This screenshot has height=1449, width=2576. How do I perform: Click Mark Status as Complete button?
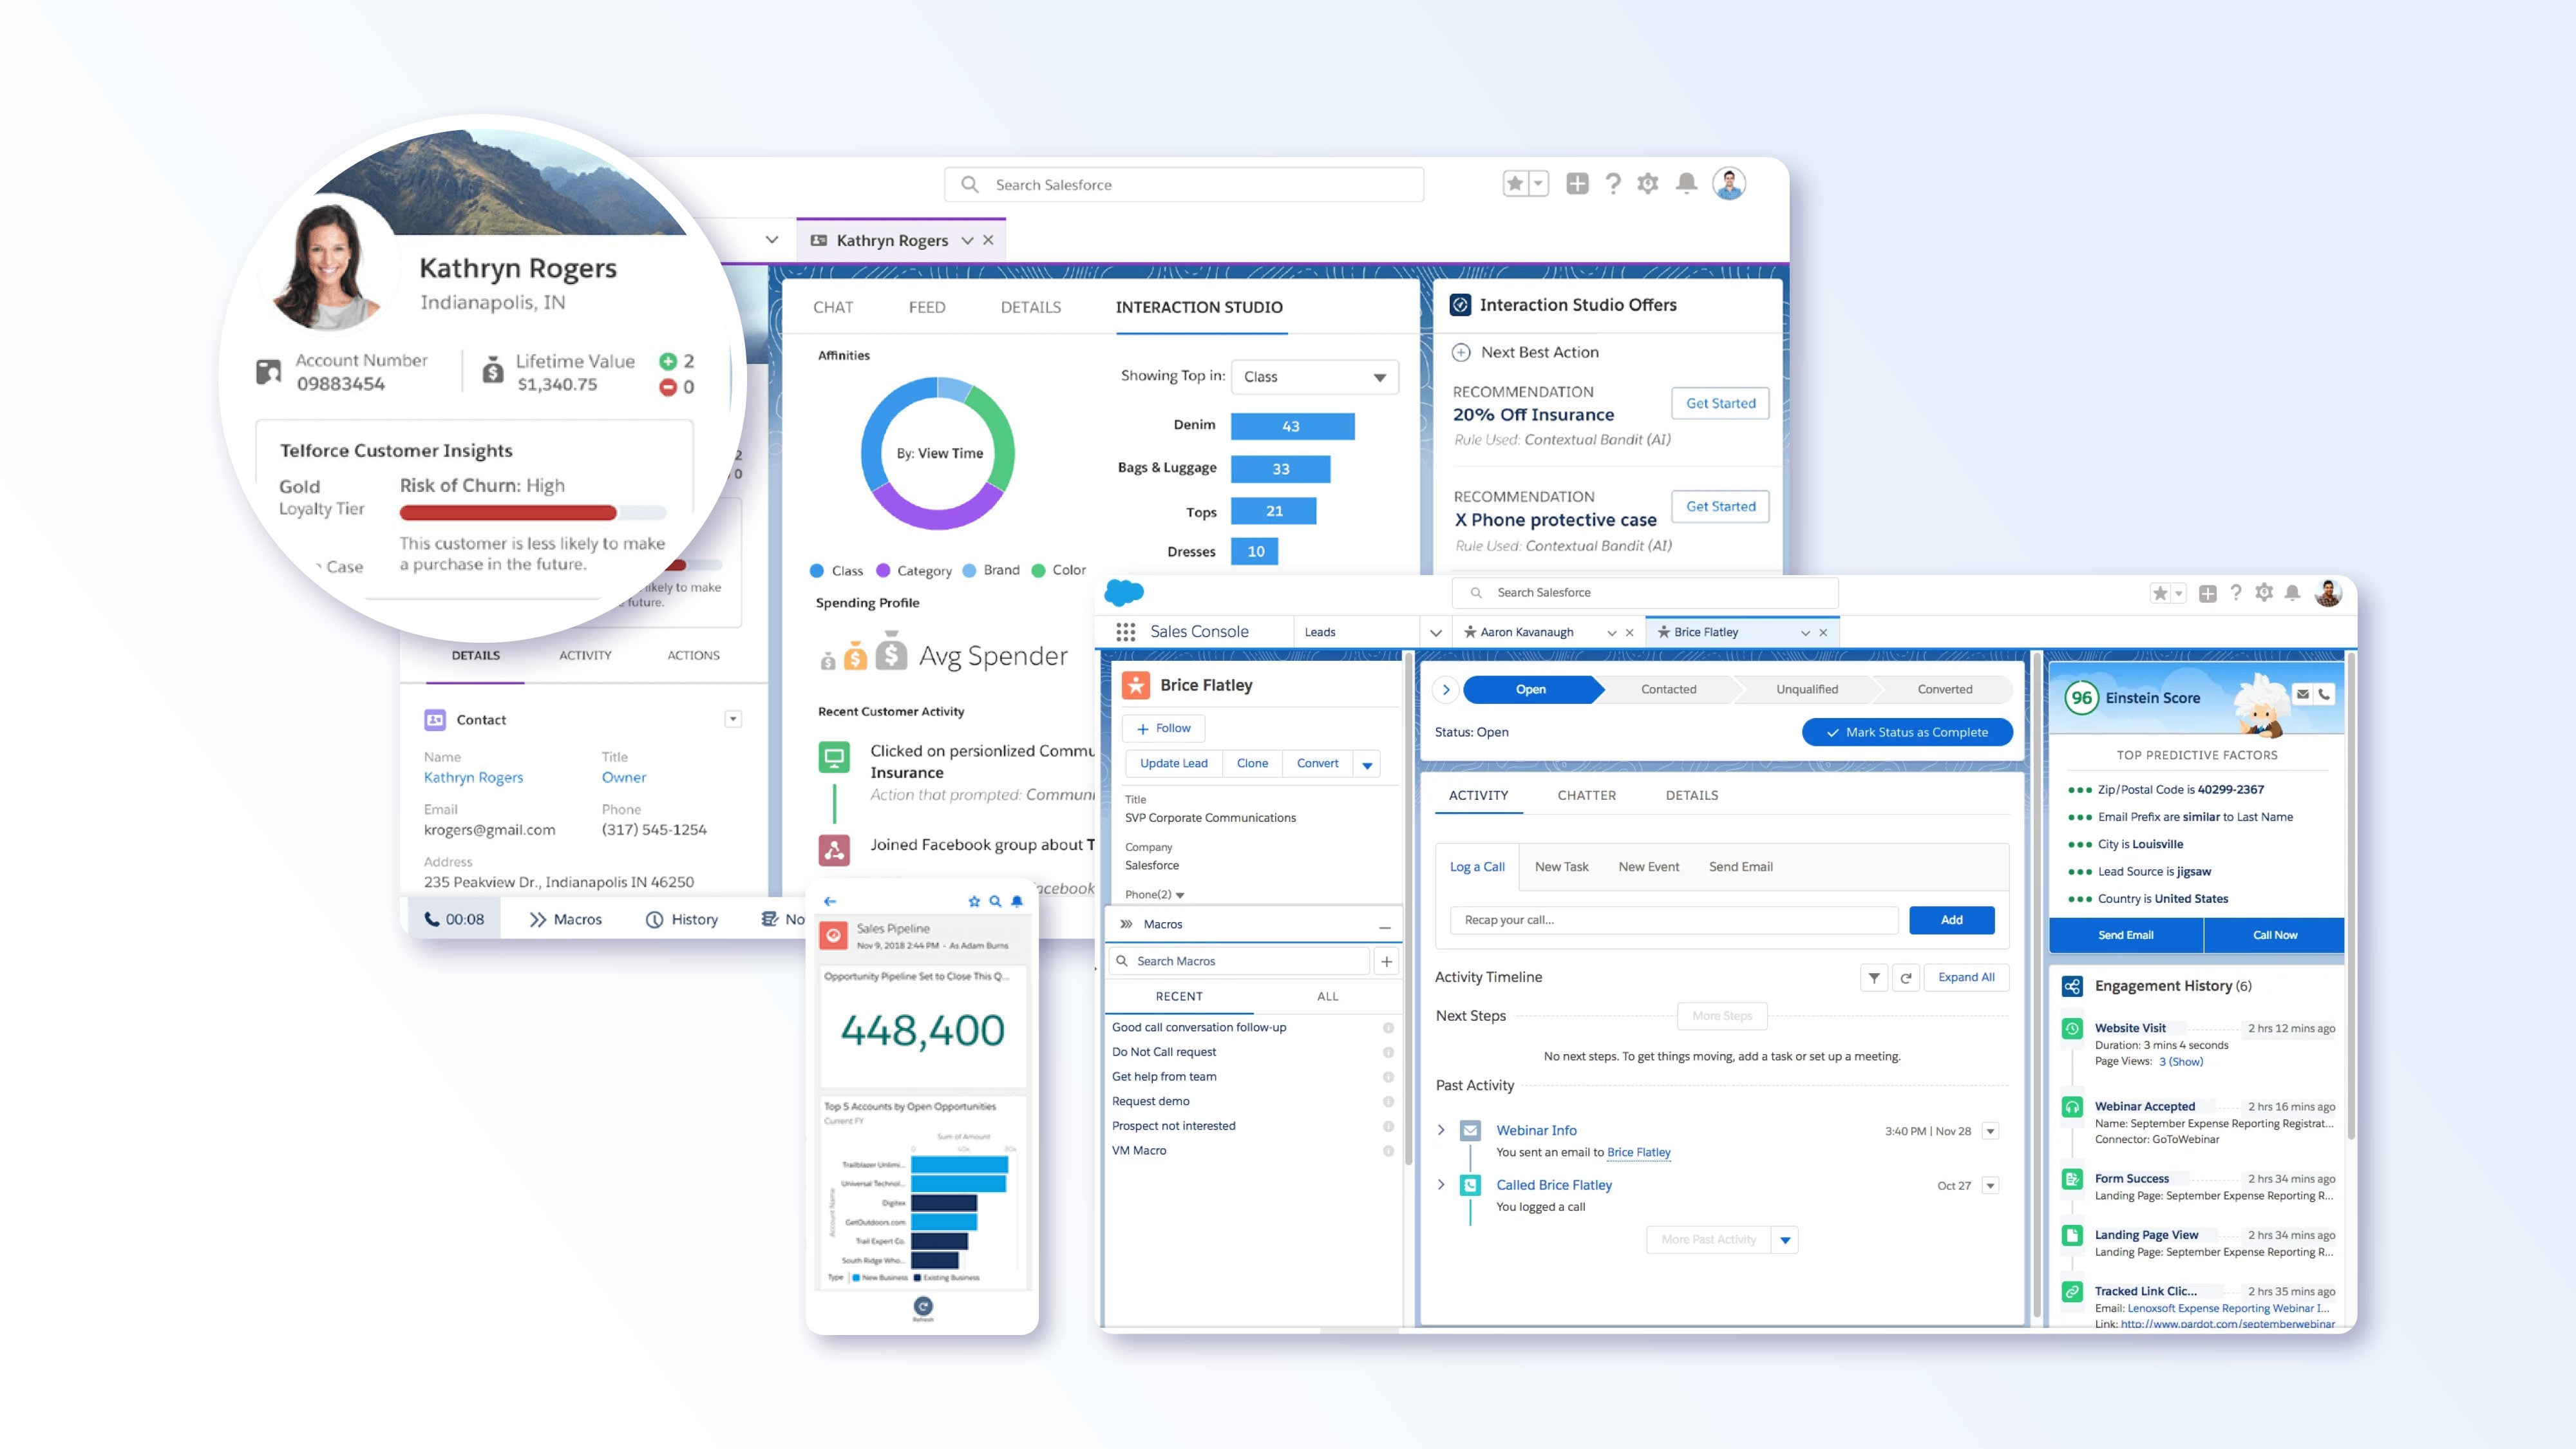coord(1906,732)
